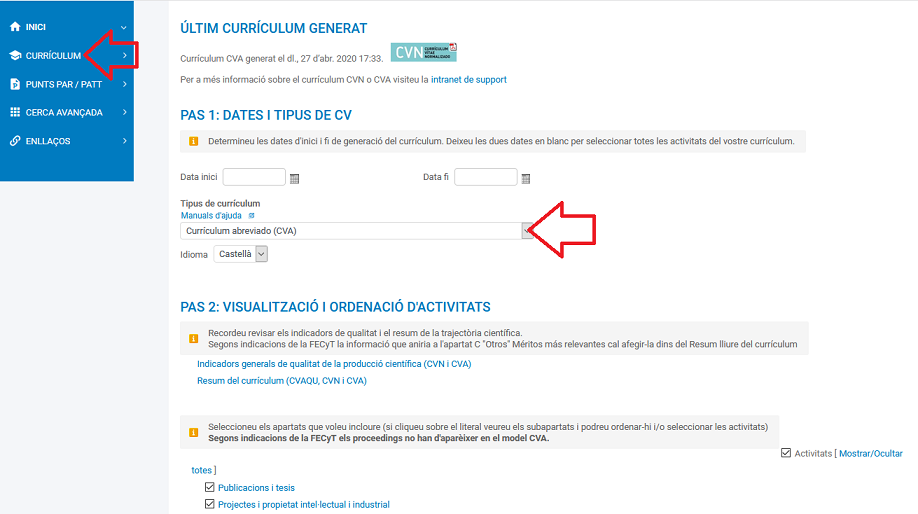Viewport: 918px width, 514px height.
Task: Focus the Data inici date field
Action: click(x=254, y=177)
